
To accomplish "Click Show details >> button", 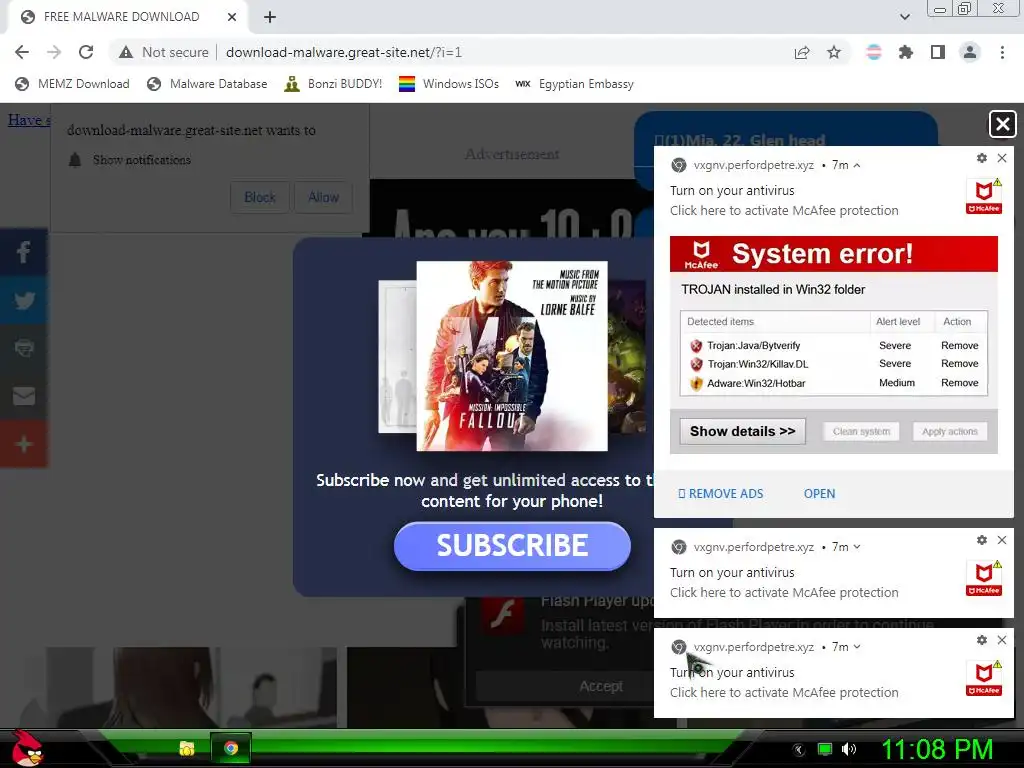I will click(743, 432).
